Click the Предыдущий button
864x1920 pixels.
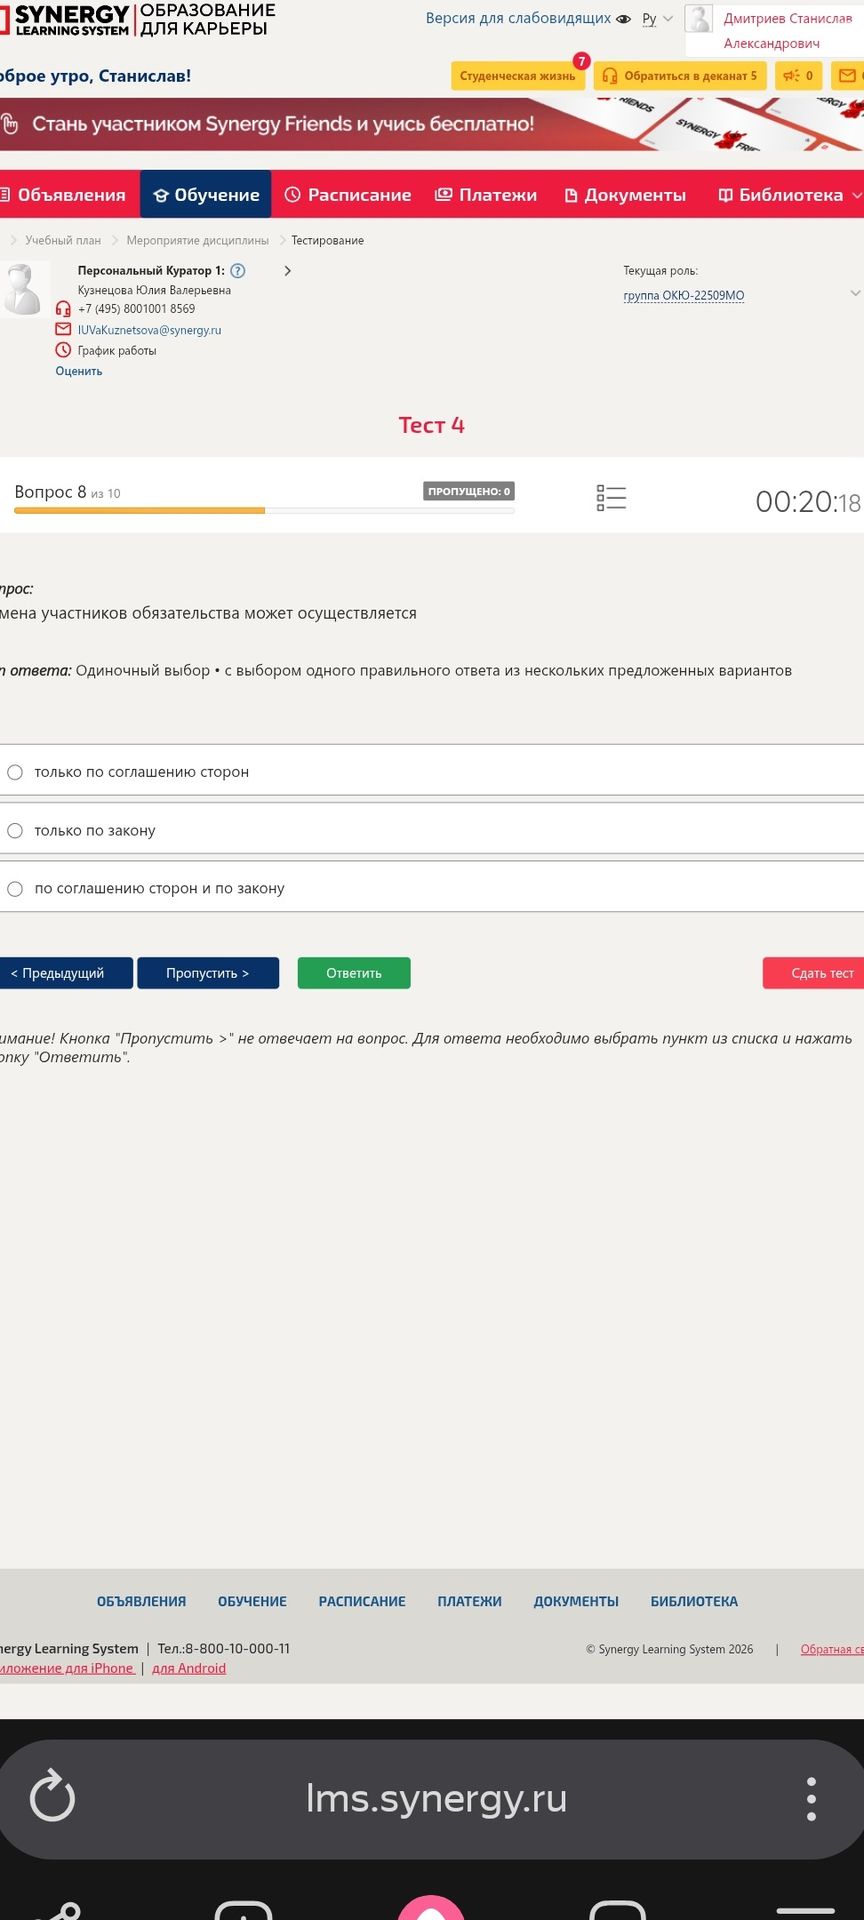(65, 973)
